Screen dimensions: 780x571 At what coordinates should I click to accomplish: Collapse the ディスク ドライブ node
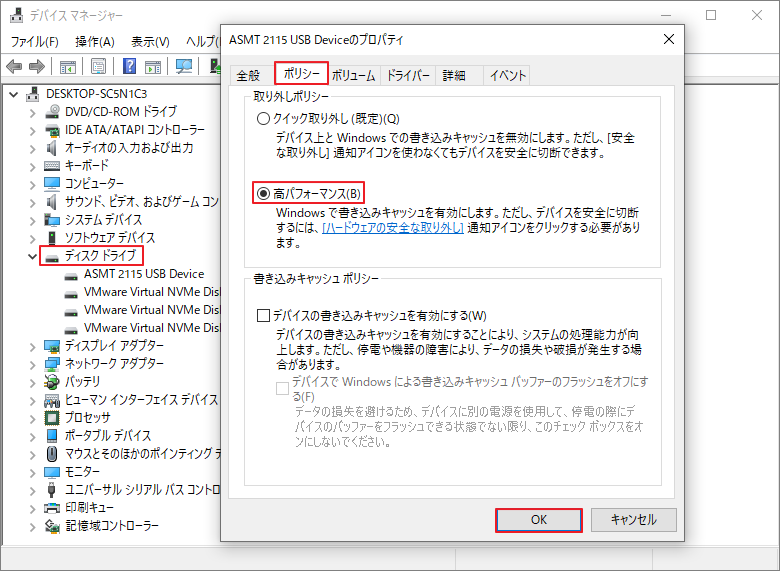32,257
